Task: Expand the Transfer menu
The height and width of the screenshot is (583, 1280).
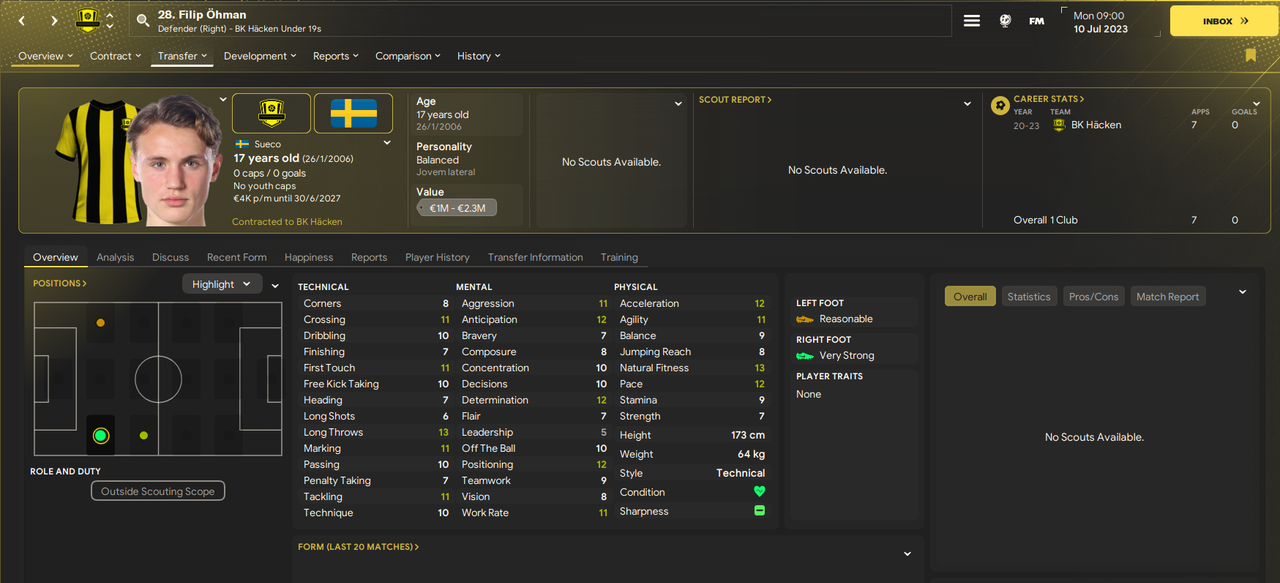Action: point(182,56)
